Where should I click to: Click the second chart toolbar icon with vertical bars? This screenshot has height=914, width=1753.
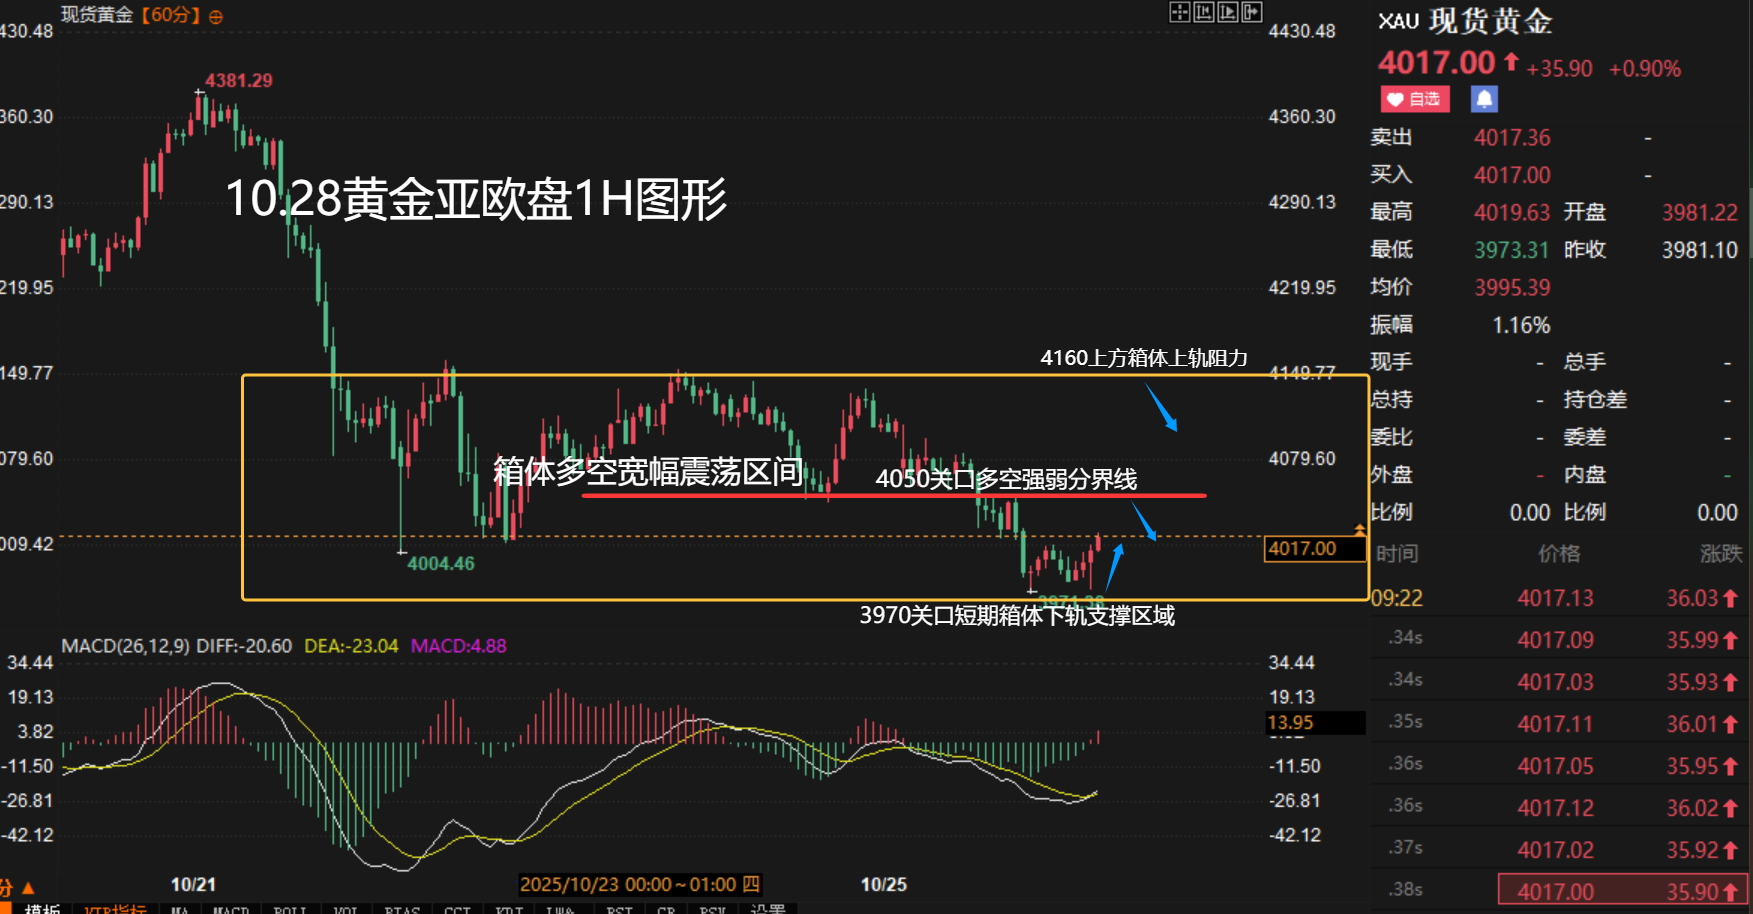click(x=1204, y=12)
